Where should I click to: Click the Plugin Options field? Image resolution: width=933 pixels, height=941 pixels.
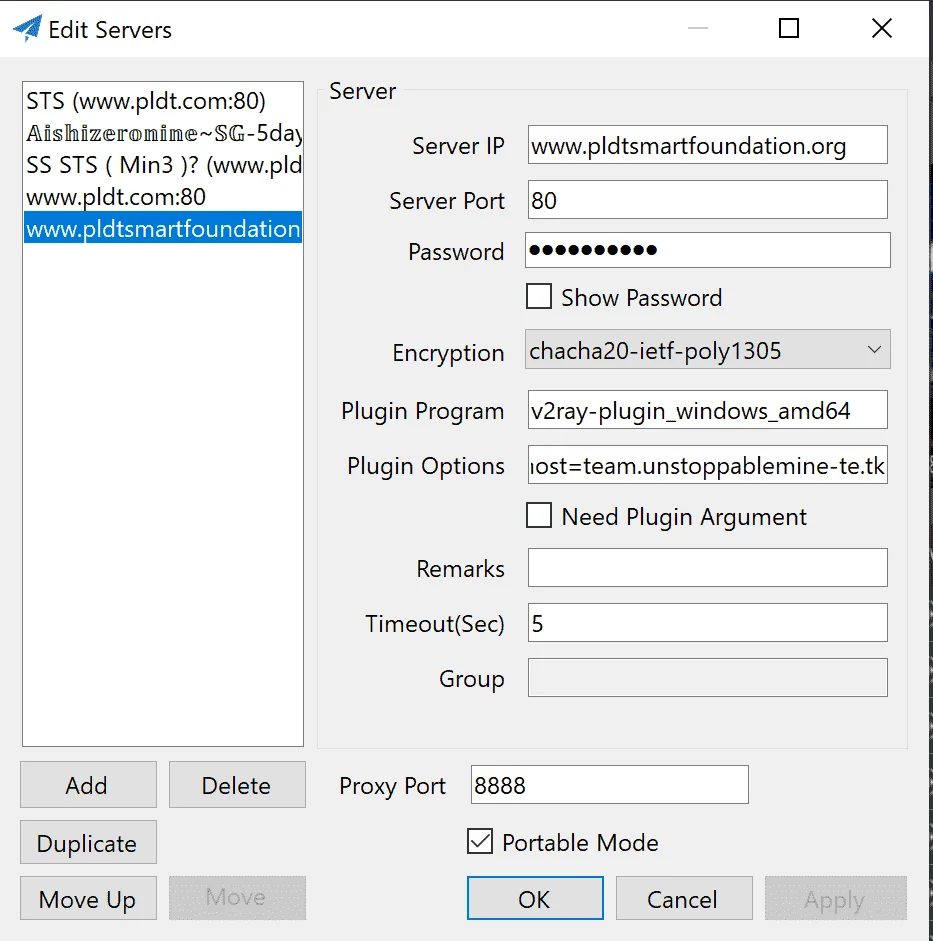(707, 464)
